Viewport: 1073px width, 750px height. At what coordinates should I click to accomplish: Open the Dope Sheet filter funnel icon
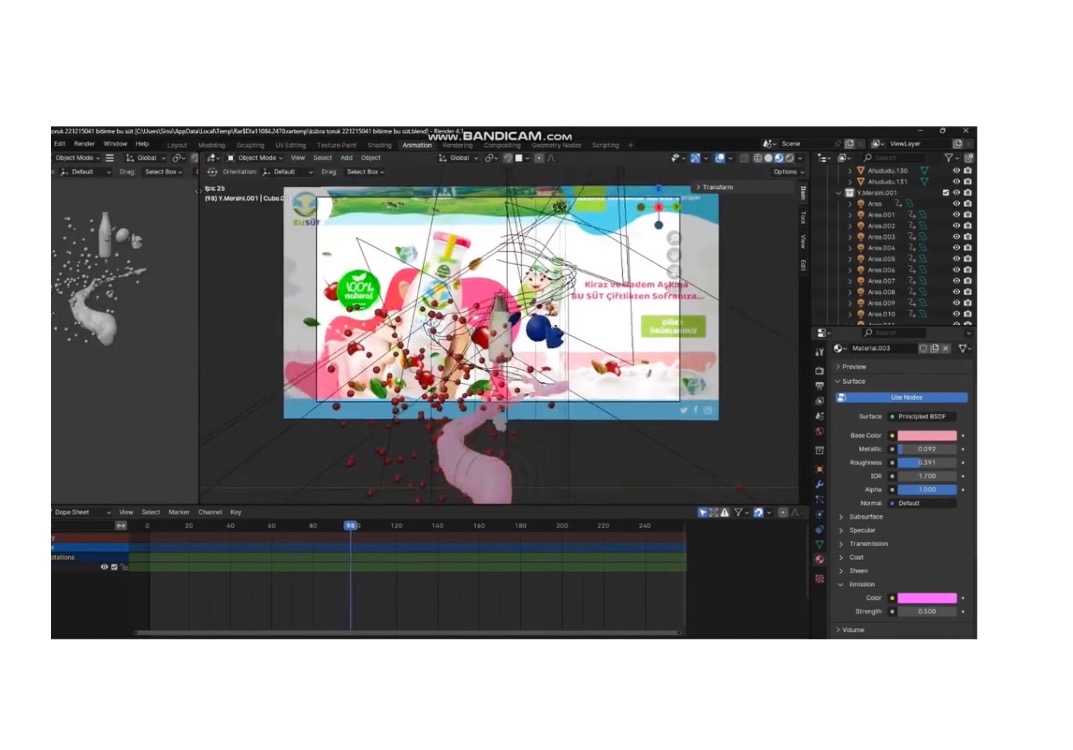[738, 512]
